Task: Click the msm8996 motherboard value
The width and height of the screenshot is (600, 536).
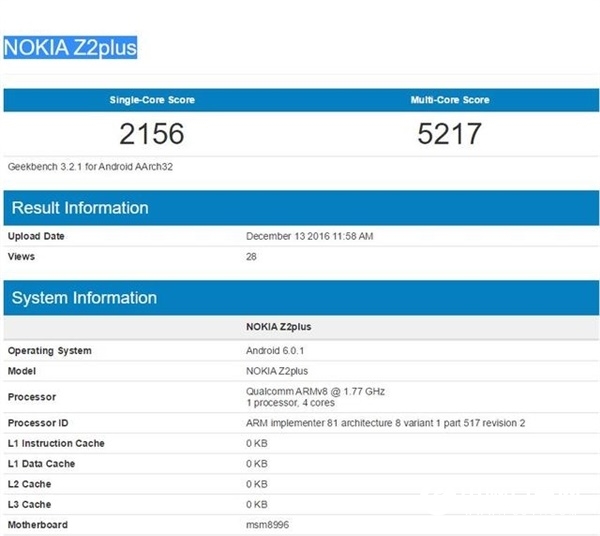Action: (268, 525)
